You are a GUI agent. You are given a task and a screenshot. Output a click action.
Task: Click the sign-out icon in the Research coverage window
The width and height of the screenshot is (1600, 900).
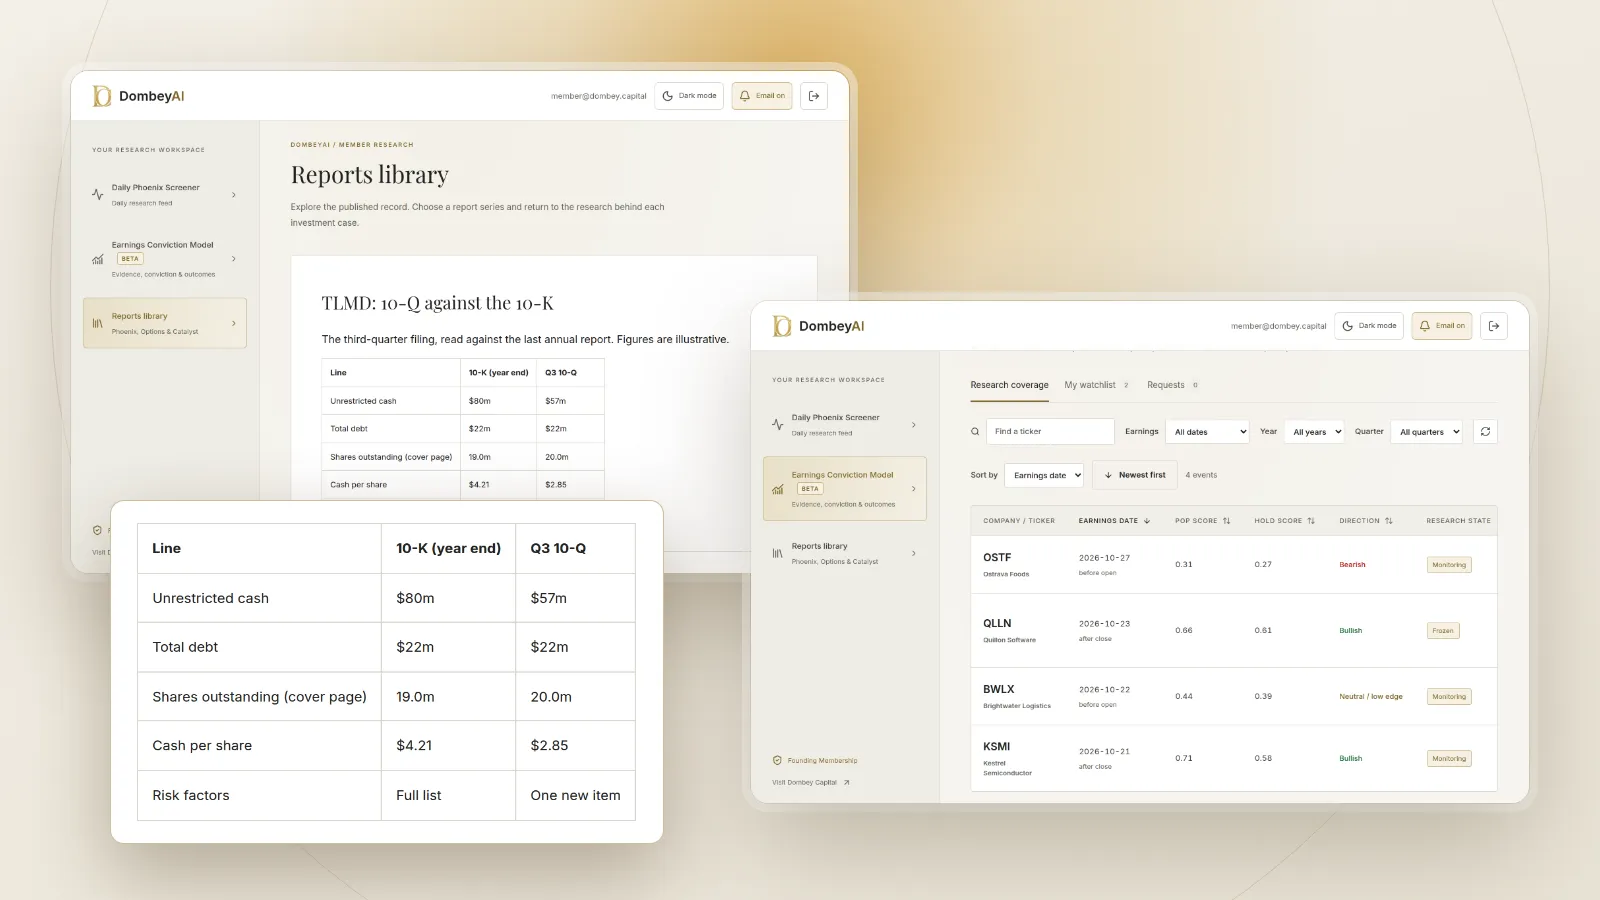tap(1494, 326)
